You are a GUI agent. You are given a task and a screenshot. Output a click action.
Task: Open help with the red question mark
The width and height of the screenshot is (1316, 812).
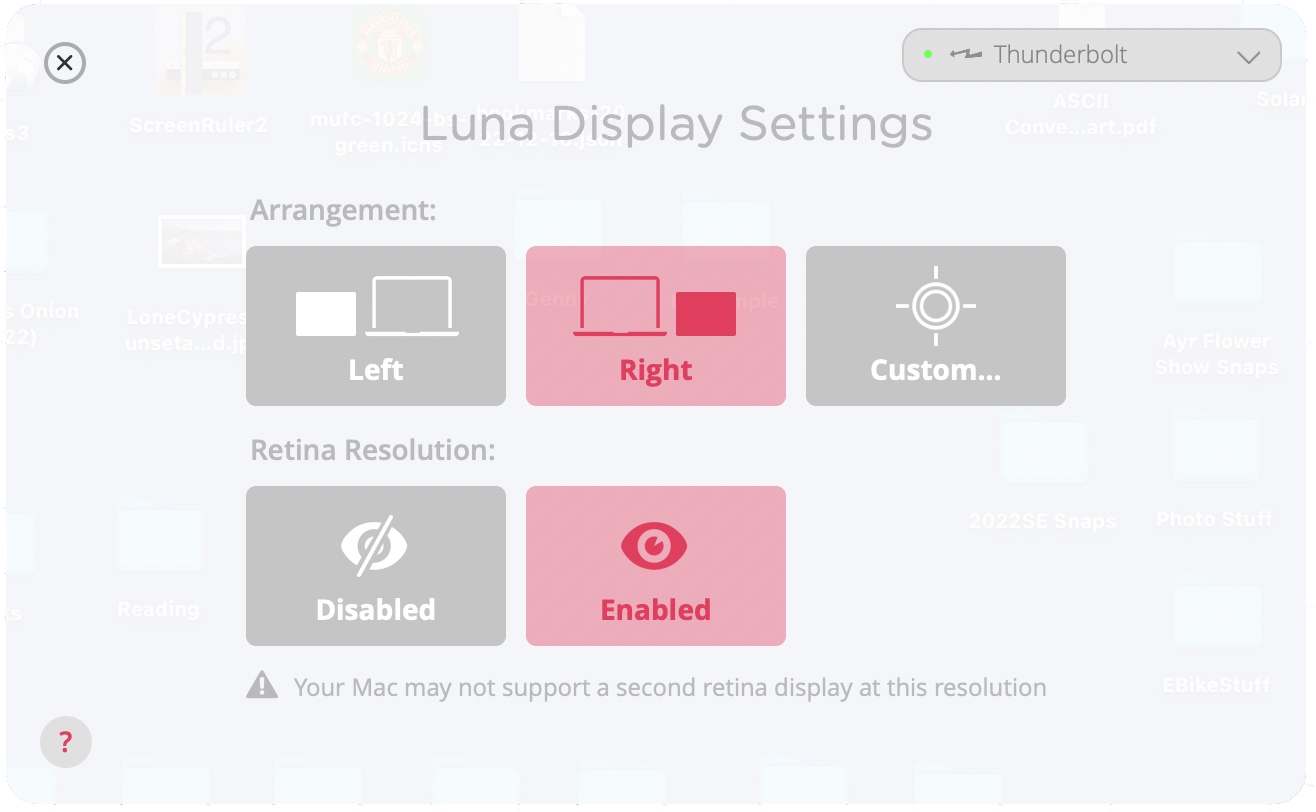(x=66, y=742)
